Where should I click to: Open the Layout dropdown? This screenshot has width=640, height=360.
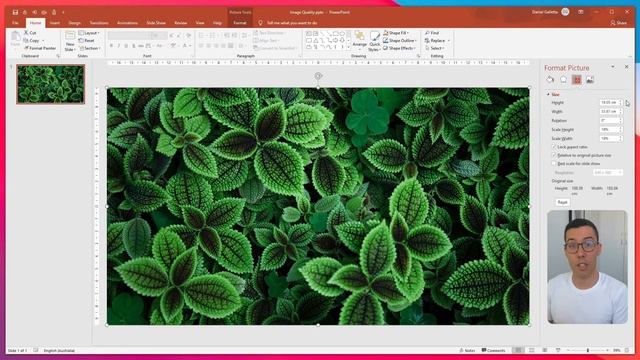click(89, 33)
